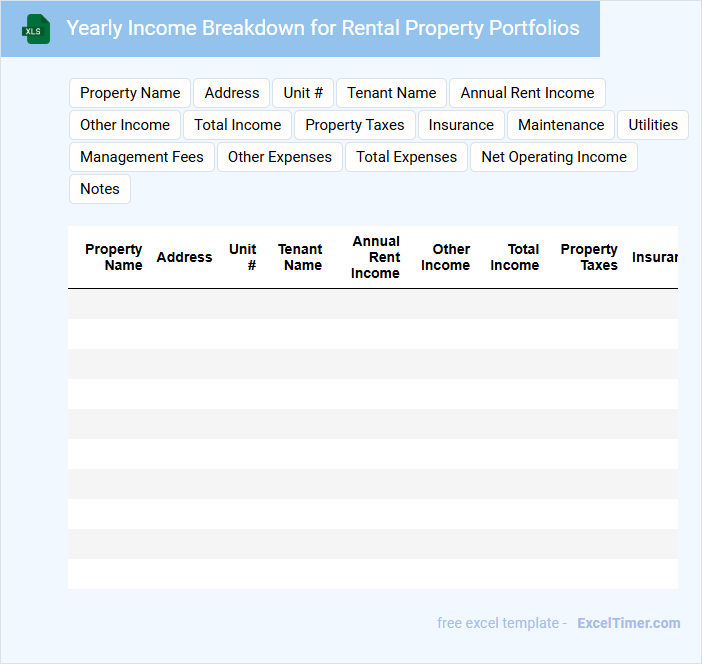Click the Other Income column header
This screenshot has height=664, width=702.
[x=445, y=257]
